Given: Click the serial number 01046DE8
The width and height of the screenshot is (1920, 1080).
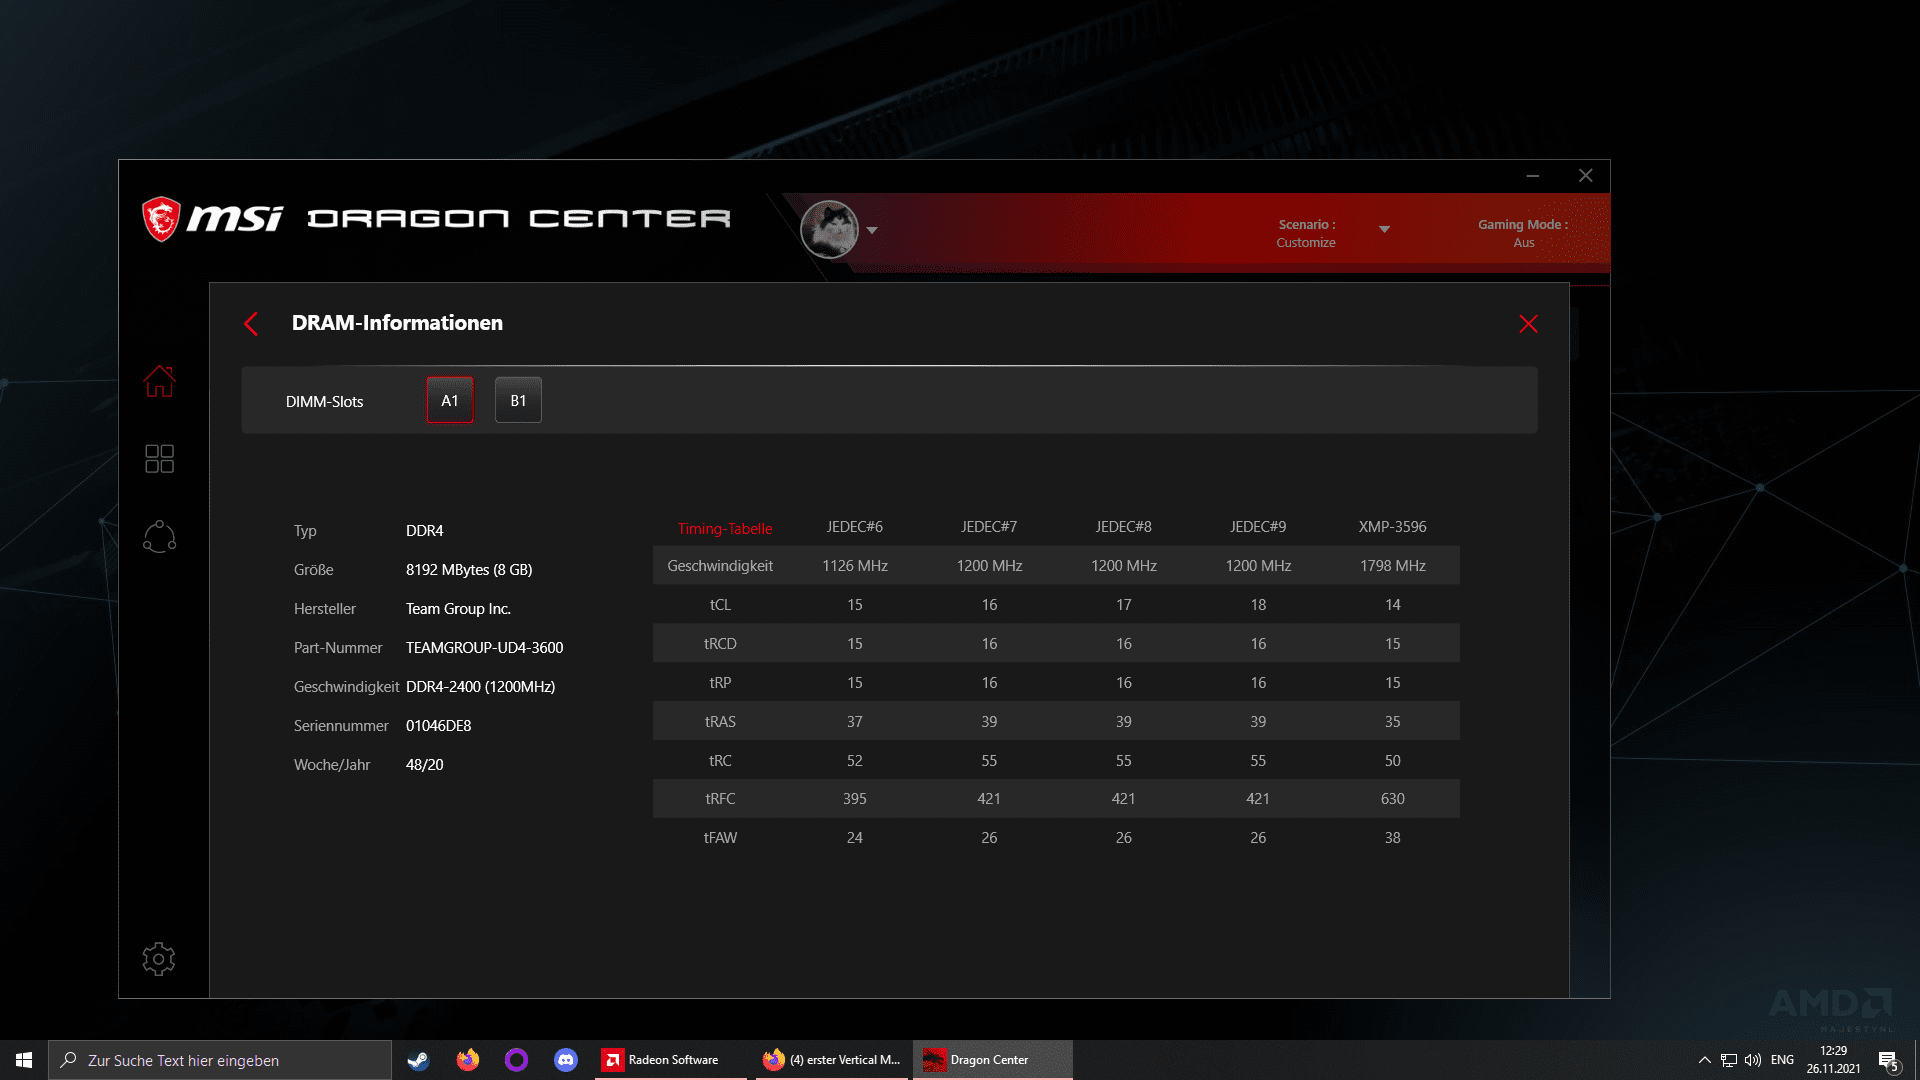Looking at the screenshot, I should click(438, 725).
